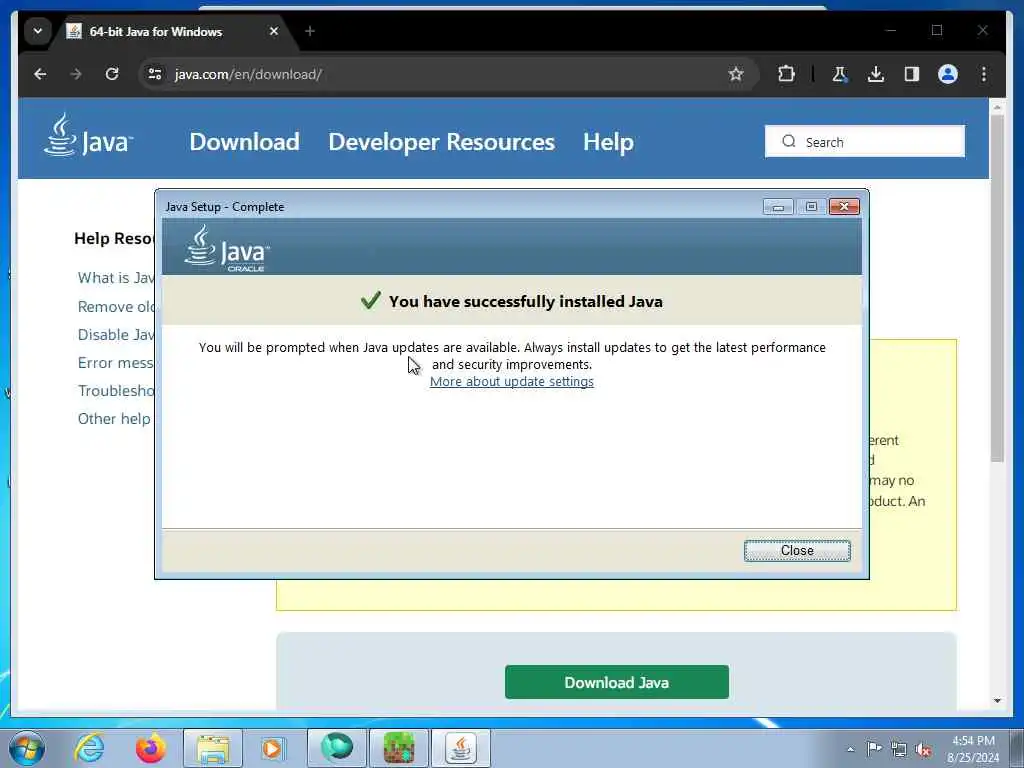This screenshot has height=768, width=1024.
Task: Open the tab search dropdown arrow
Action: [38, 31]
